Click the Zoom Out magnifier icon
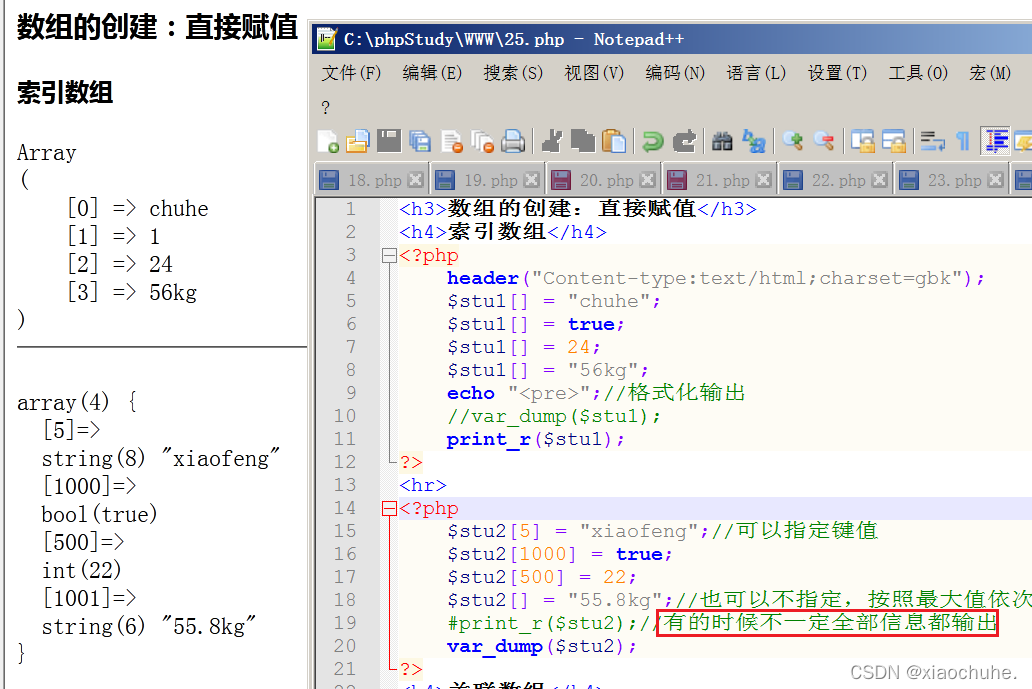This screenshot has height=689, width=1032. (823, 141)
